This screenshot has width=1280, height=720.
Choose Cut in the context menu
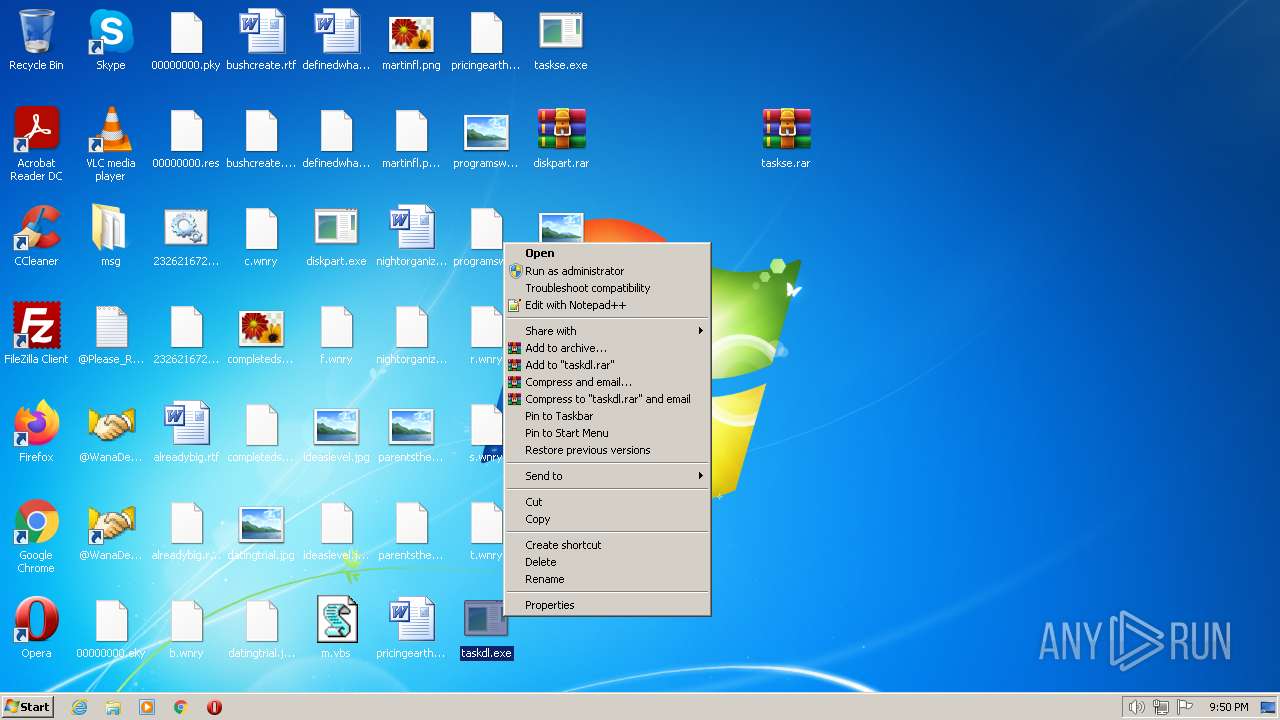click(607, 502)
